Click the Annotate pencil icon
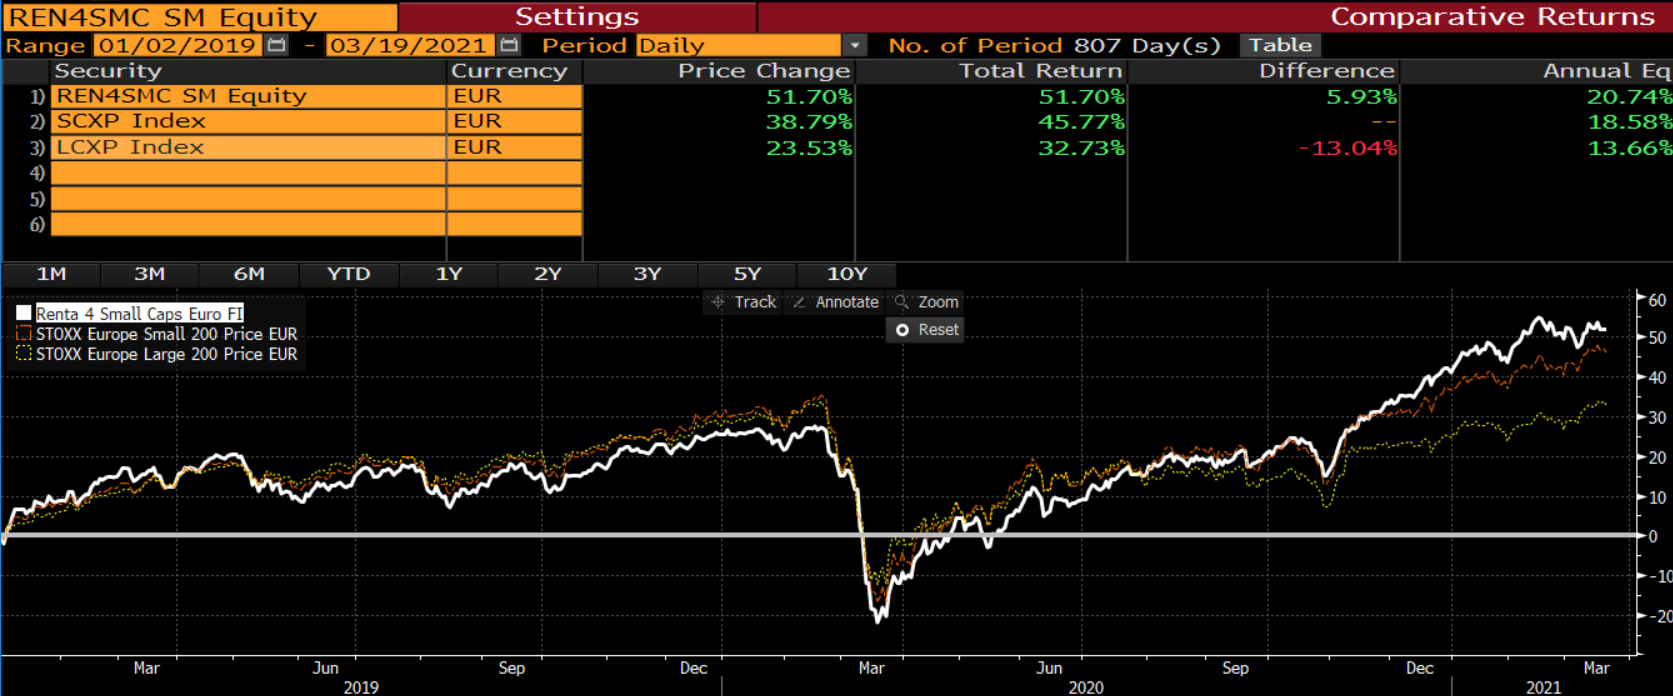 [798, 302]
